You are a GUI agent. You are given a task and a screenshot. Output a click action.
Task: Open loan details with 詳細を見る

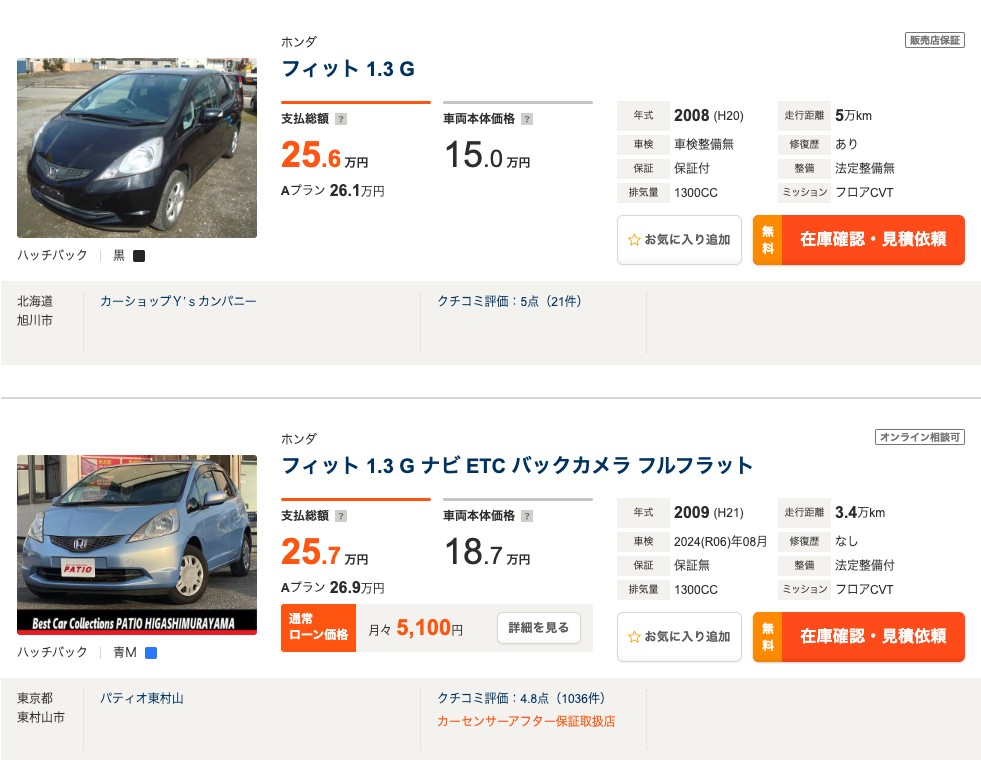click(539, 627)
